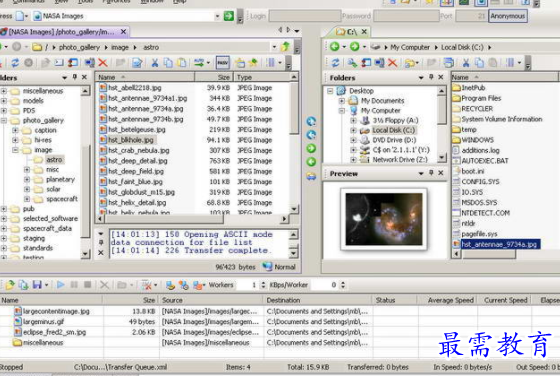Click the KBps/Worker stepper arrows
Screen dimensions: 560x376
(x=343, y=285)
